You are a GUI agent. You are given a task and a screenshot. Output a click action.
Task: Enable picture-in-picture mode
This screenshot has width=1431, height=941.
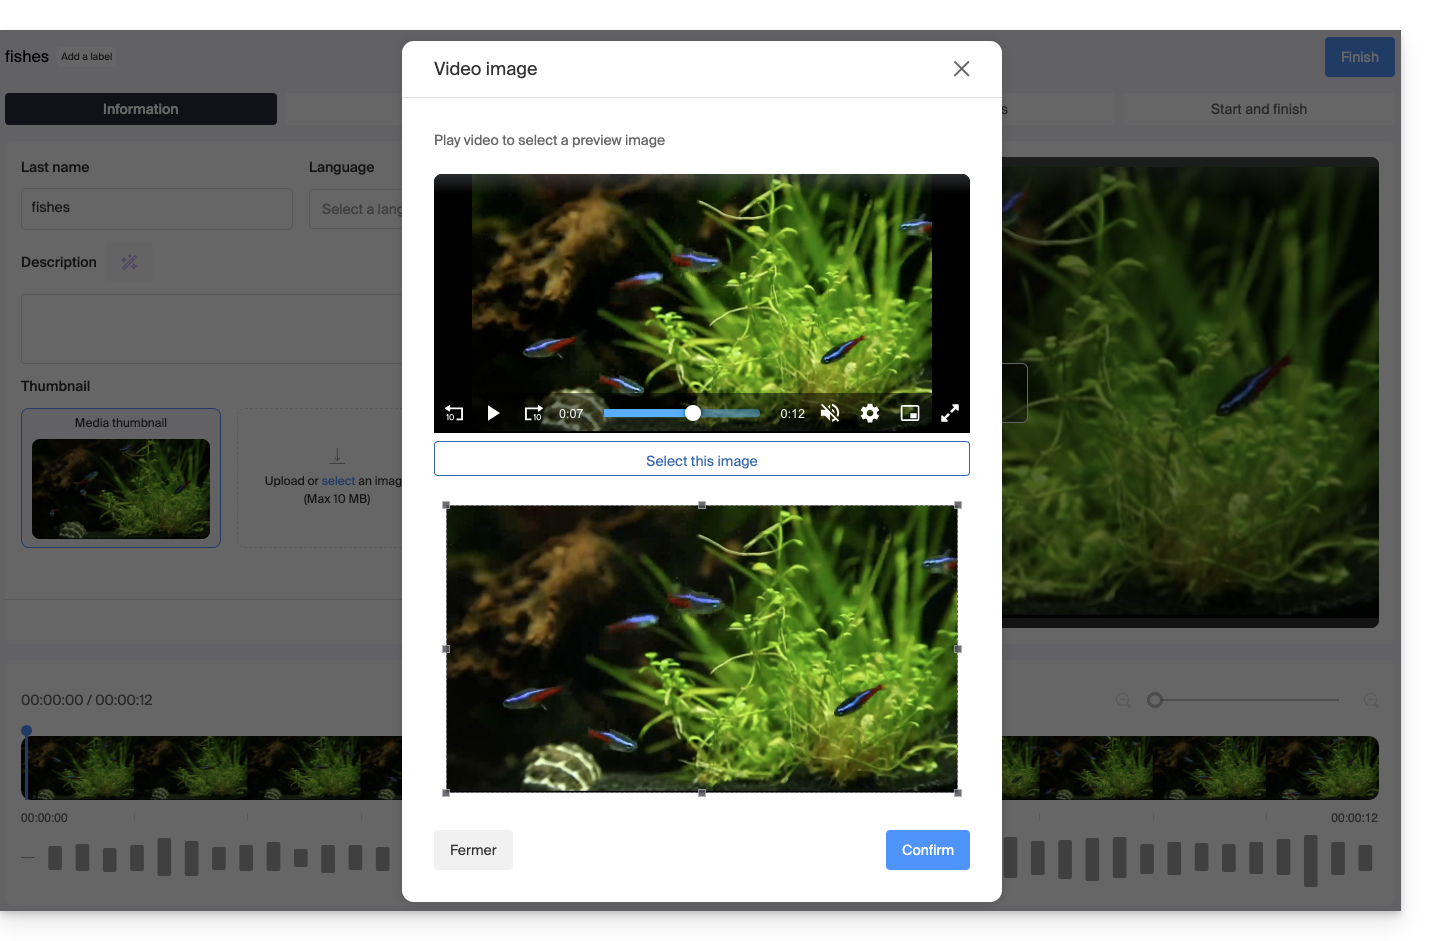pyautogui.click(x=910, y=413)
